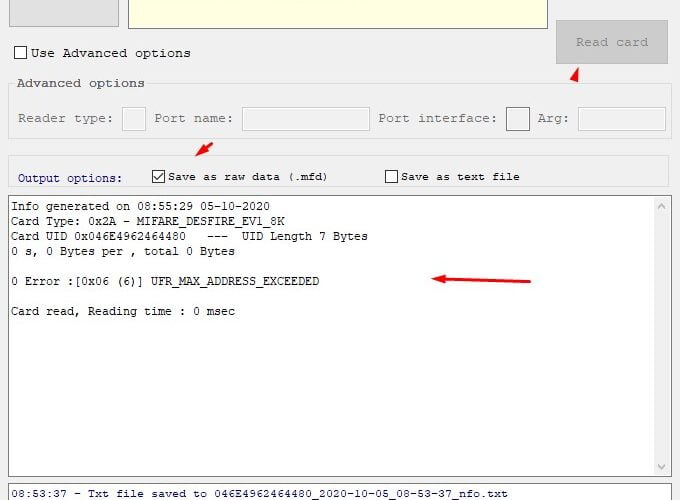Viewport: 680px width, 500px height.
Task: Click the 'Card read, Reading time' line
Action: [123, 311]
